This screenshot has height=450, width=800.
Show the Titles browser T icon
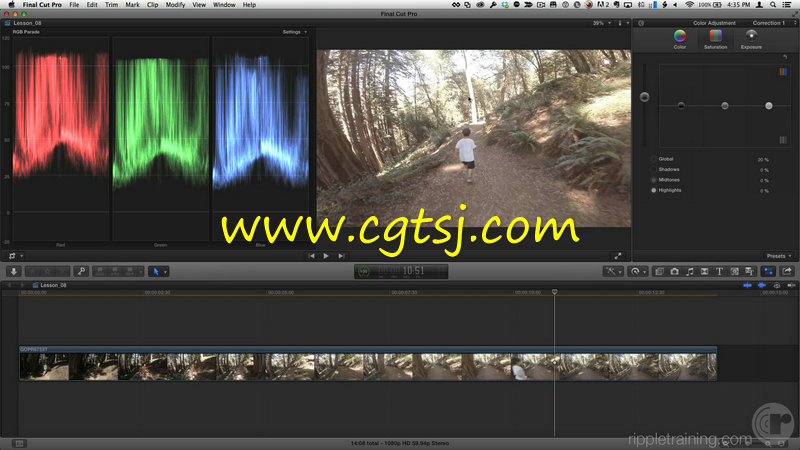(719, 271)
